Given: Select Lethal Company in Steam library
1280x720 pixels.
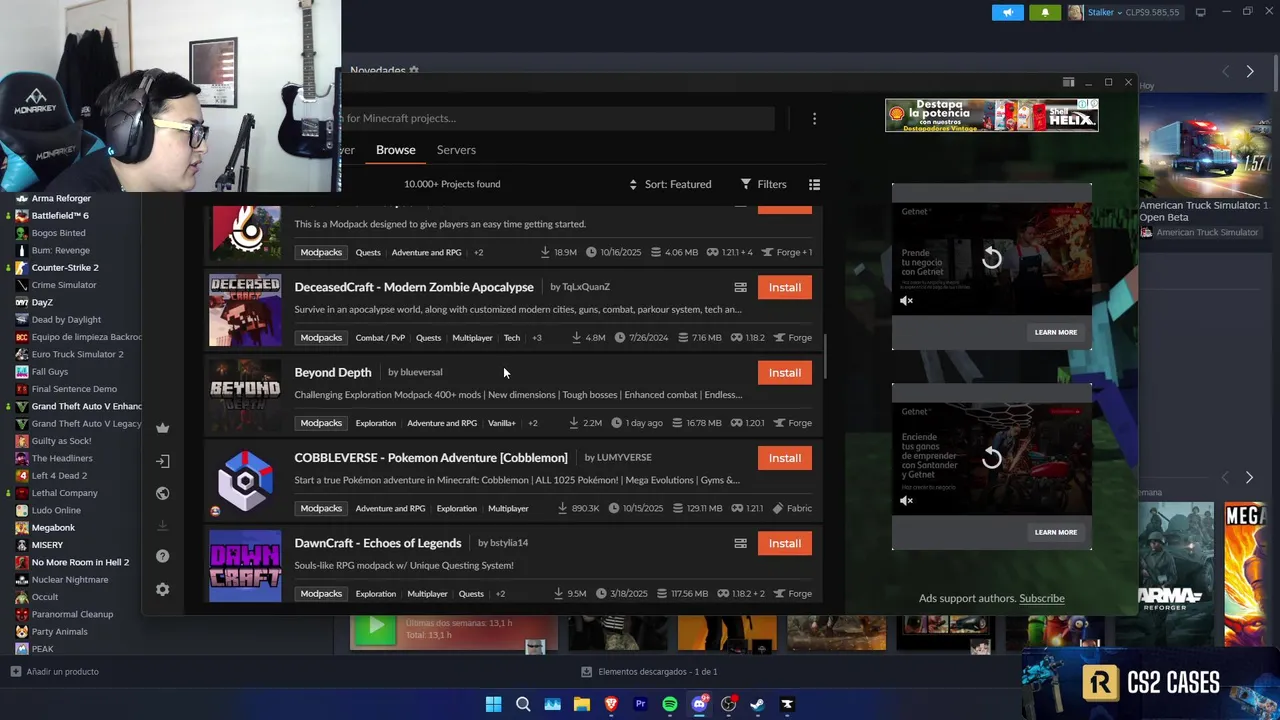Looking at the screenshot, I should pos(64,493).
